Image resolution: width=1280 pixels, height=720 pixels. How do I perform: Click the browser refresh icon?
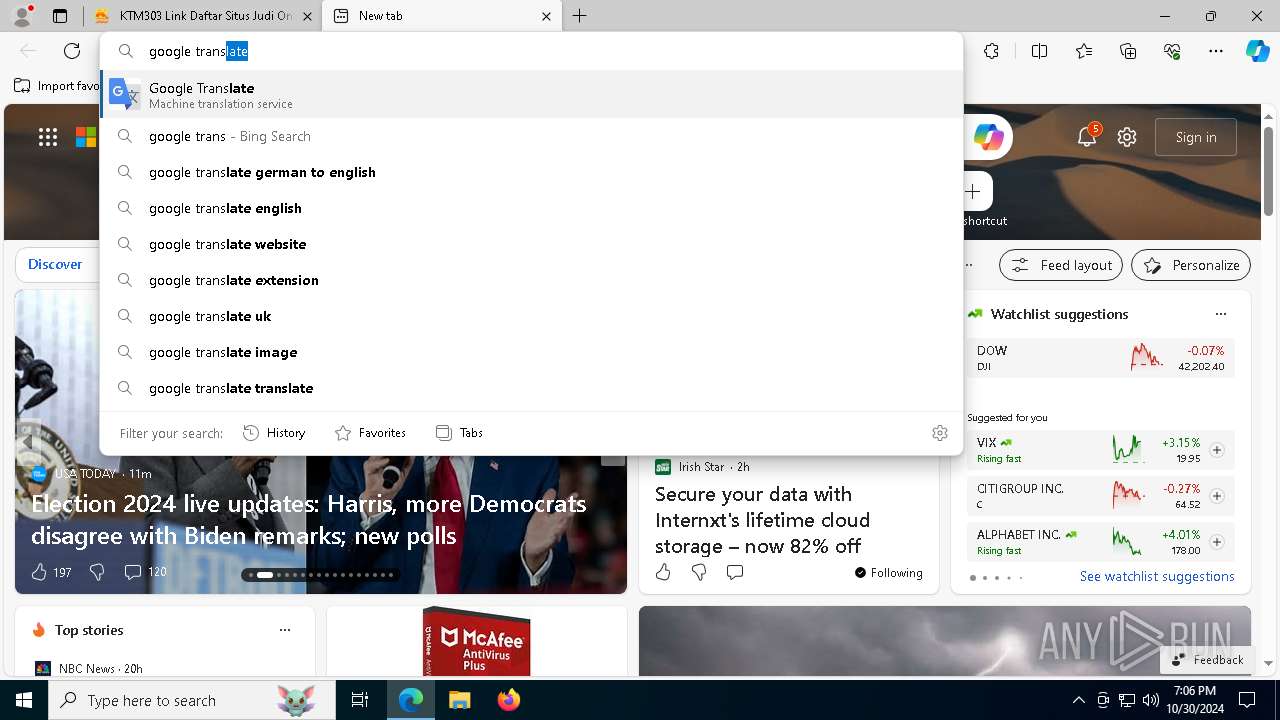click(72, 51)
